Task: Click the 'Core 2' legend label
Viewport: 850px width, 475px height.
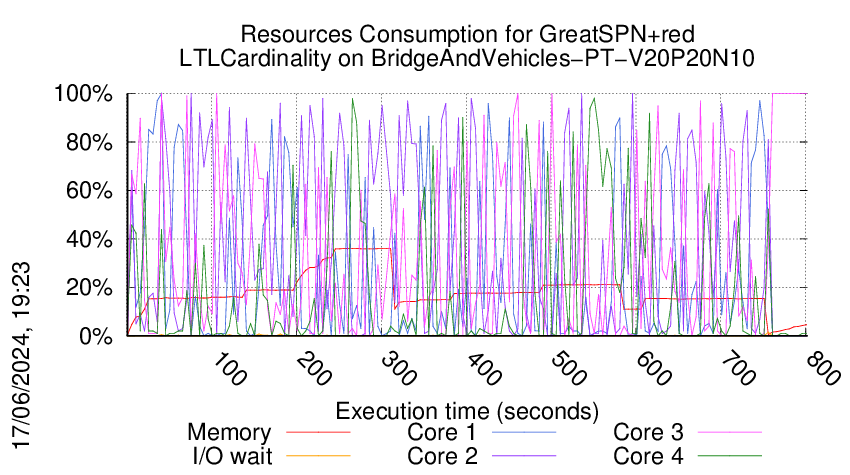Action: click(x=442, y=457)
